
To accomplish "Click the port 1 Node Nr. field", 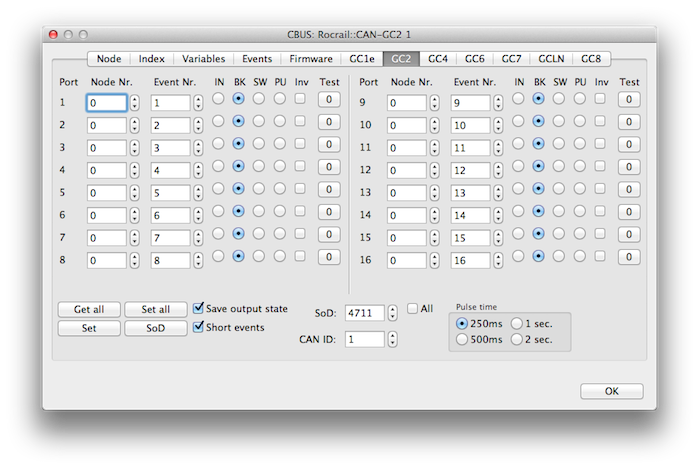I will click(x=106, y=103).
